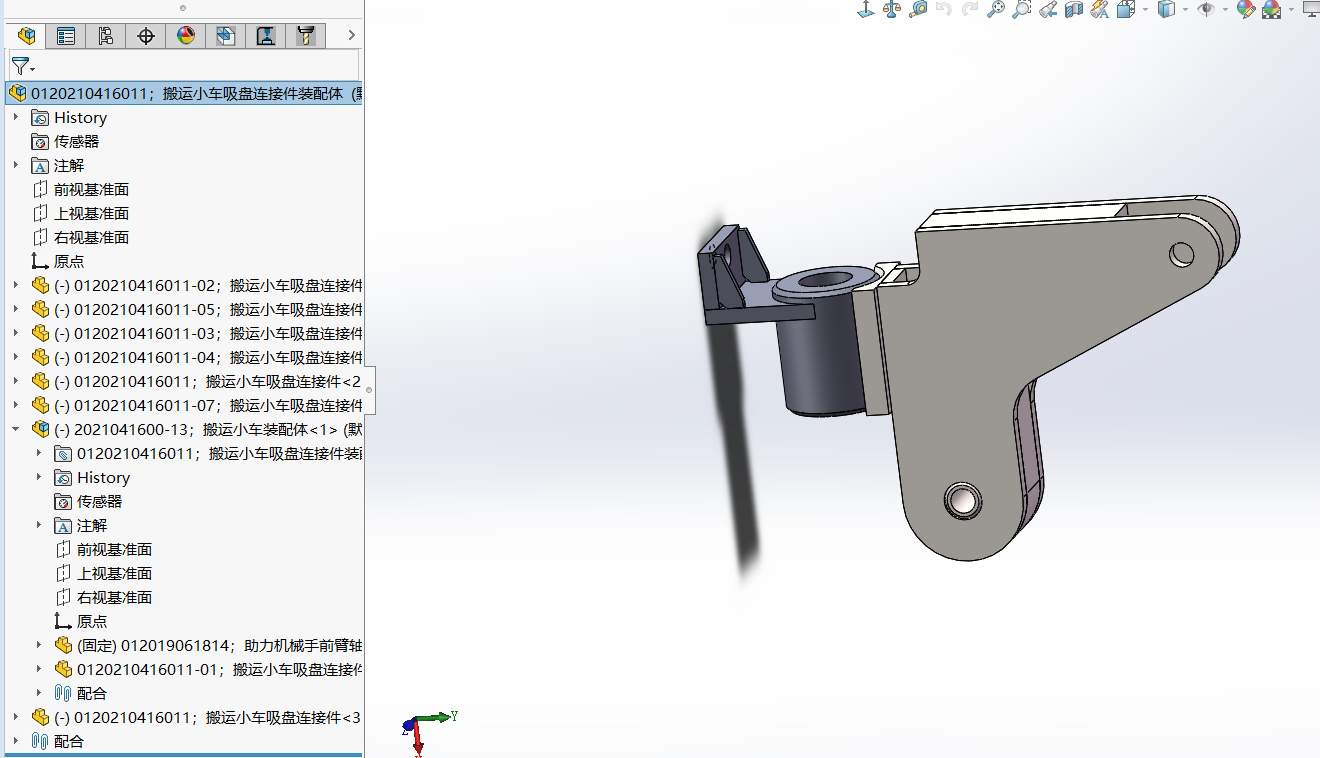The image size is (1320, 758).
Task: Open the Dynamic Annotation Views icon
Action: tap(1100, 9)
